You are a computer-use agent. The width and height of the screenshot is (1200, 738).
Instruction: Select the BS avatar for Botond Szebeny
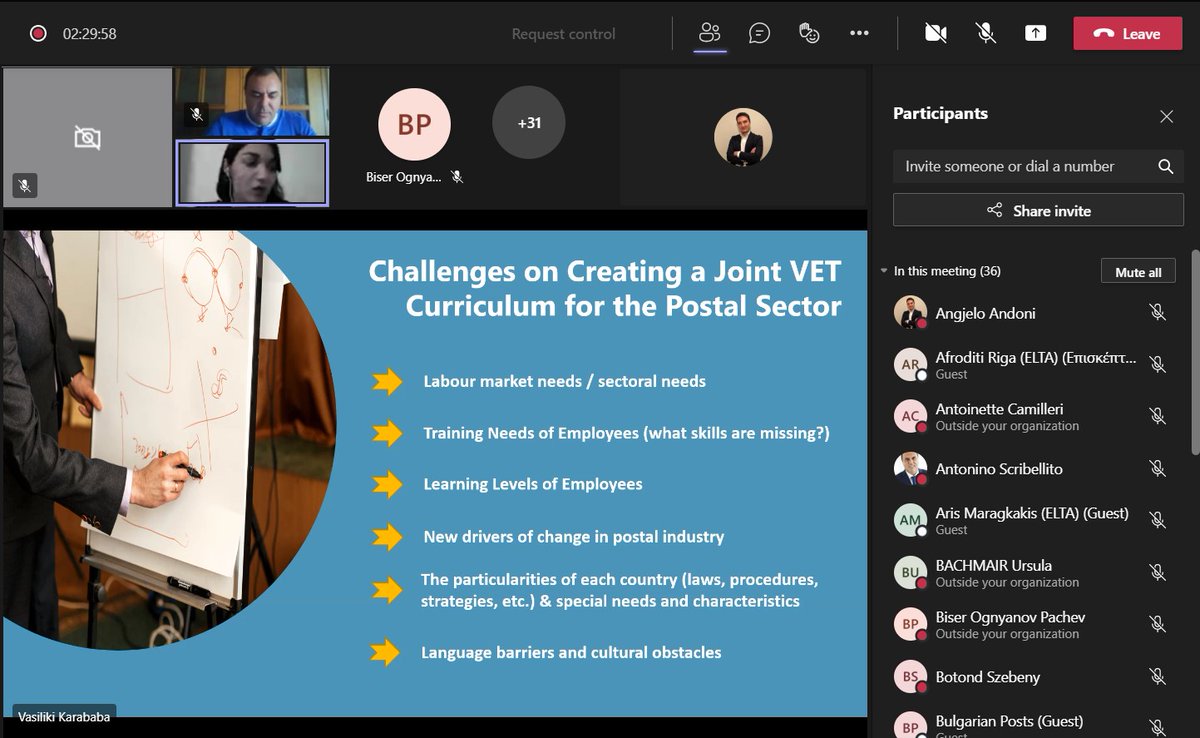pyautogui.click(x=910, y=677)
